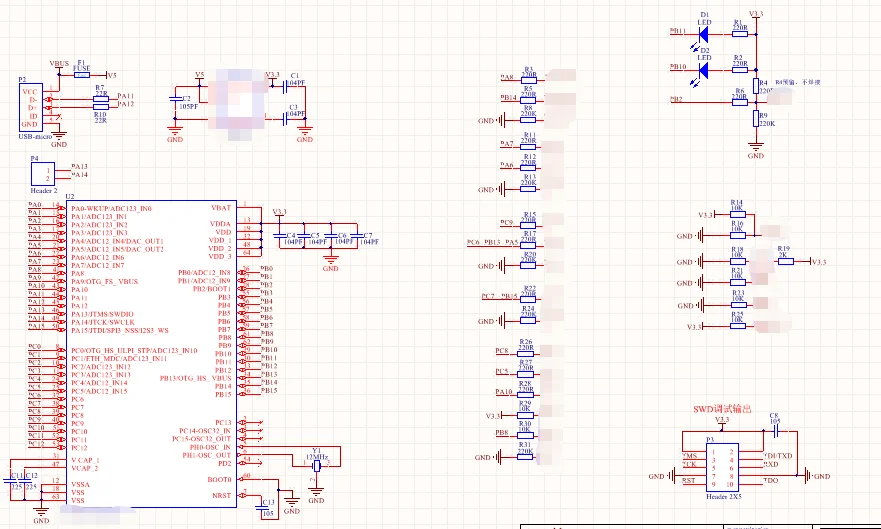The image size is (881, 529).
Task: Click pin name 'PA13/JTMS/SWDIO'
Action: (102, 314)
